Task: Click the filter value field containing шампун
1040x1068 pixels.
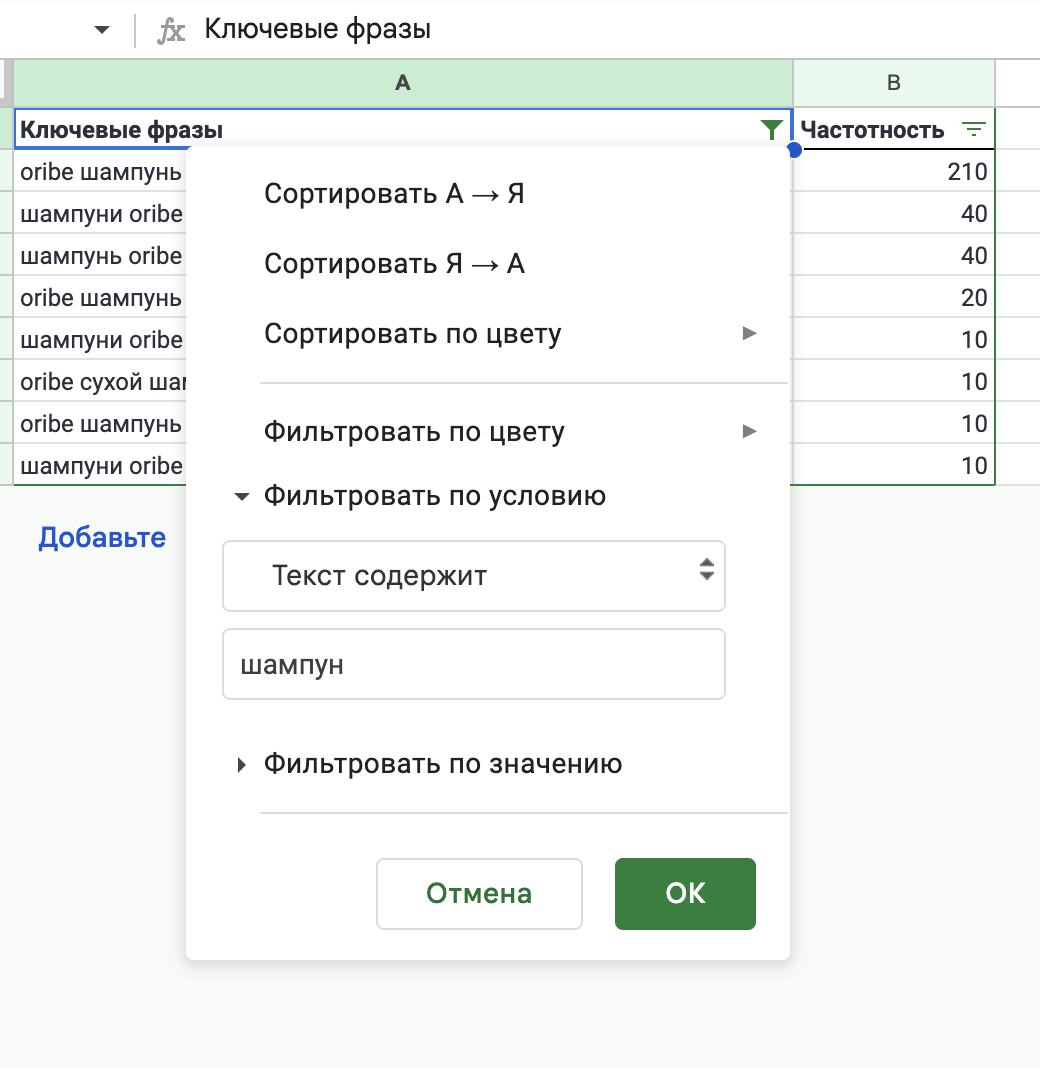Action: click(473, 665)
